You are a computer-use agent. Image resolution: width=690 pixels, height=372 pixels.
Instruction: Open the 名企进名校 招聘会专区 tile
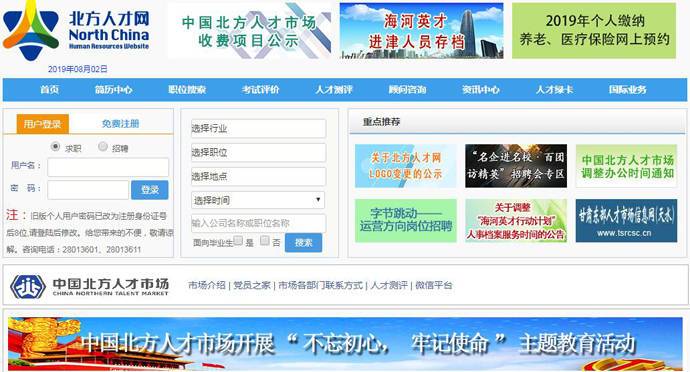[x=516, y=166]
